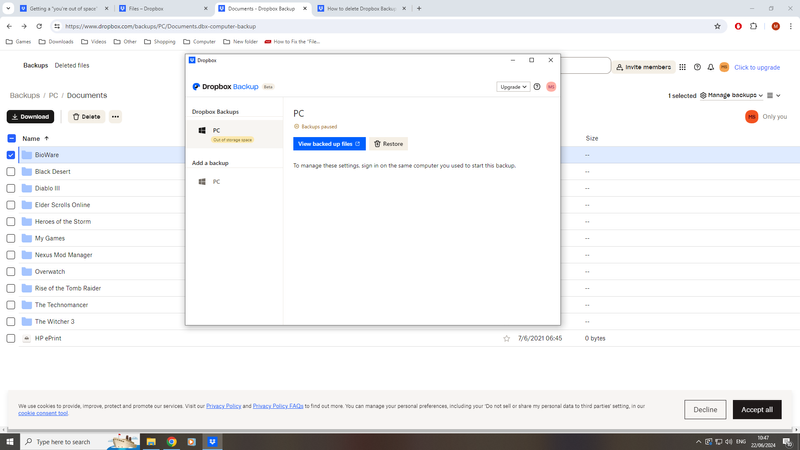Open Dropbox app from the taskbar
This screenshot has height=450, width=800.
(212, 442)
